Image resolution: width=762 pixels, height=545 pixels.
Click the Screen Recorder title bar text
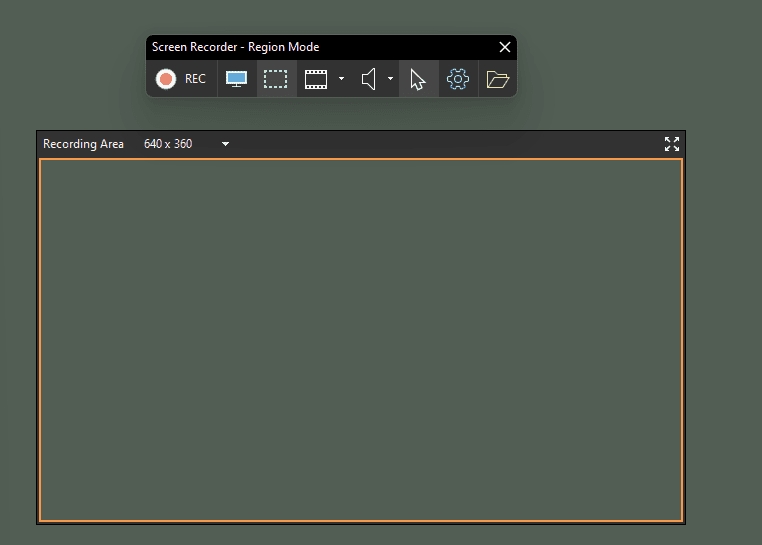[235, 47]
